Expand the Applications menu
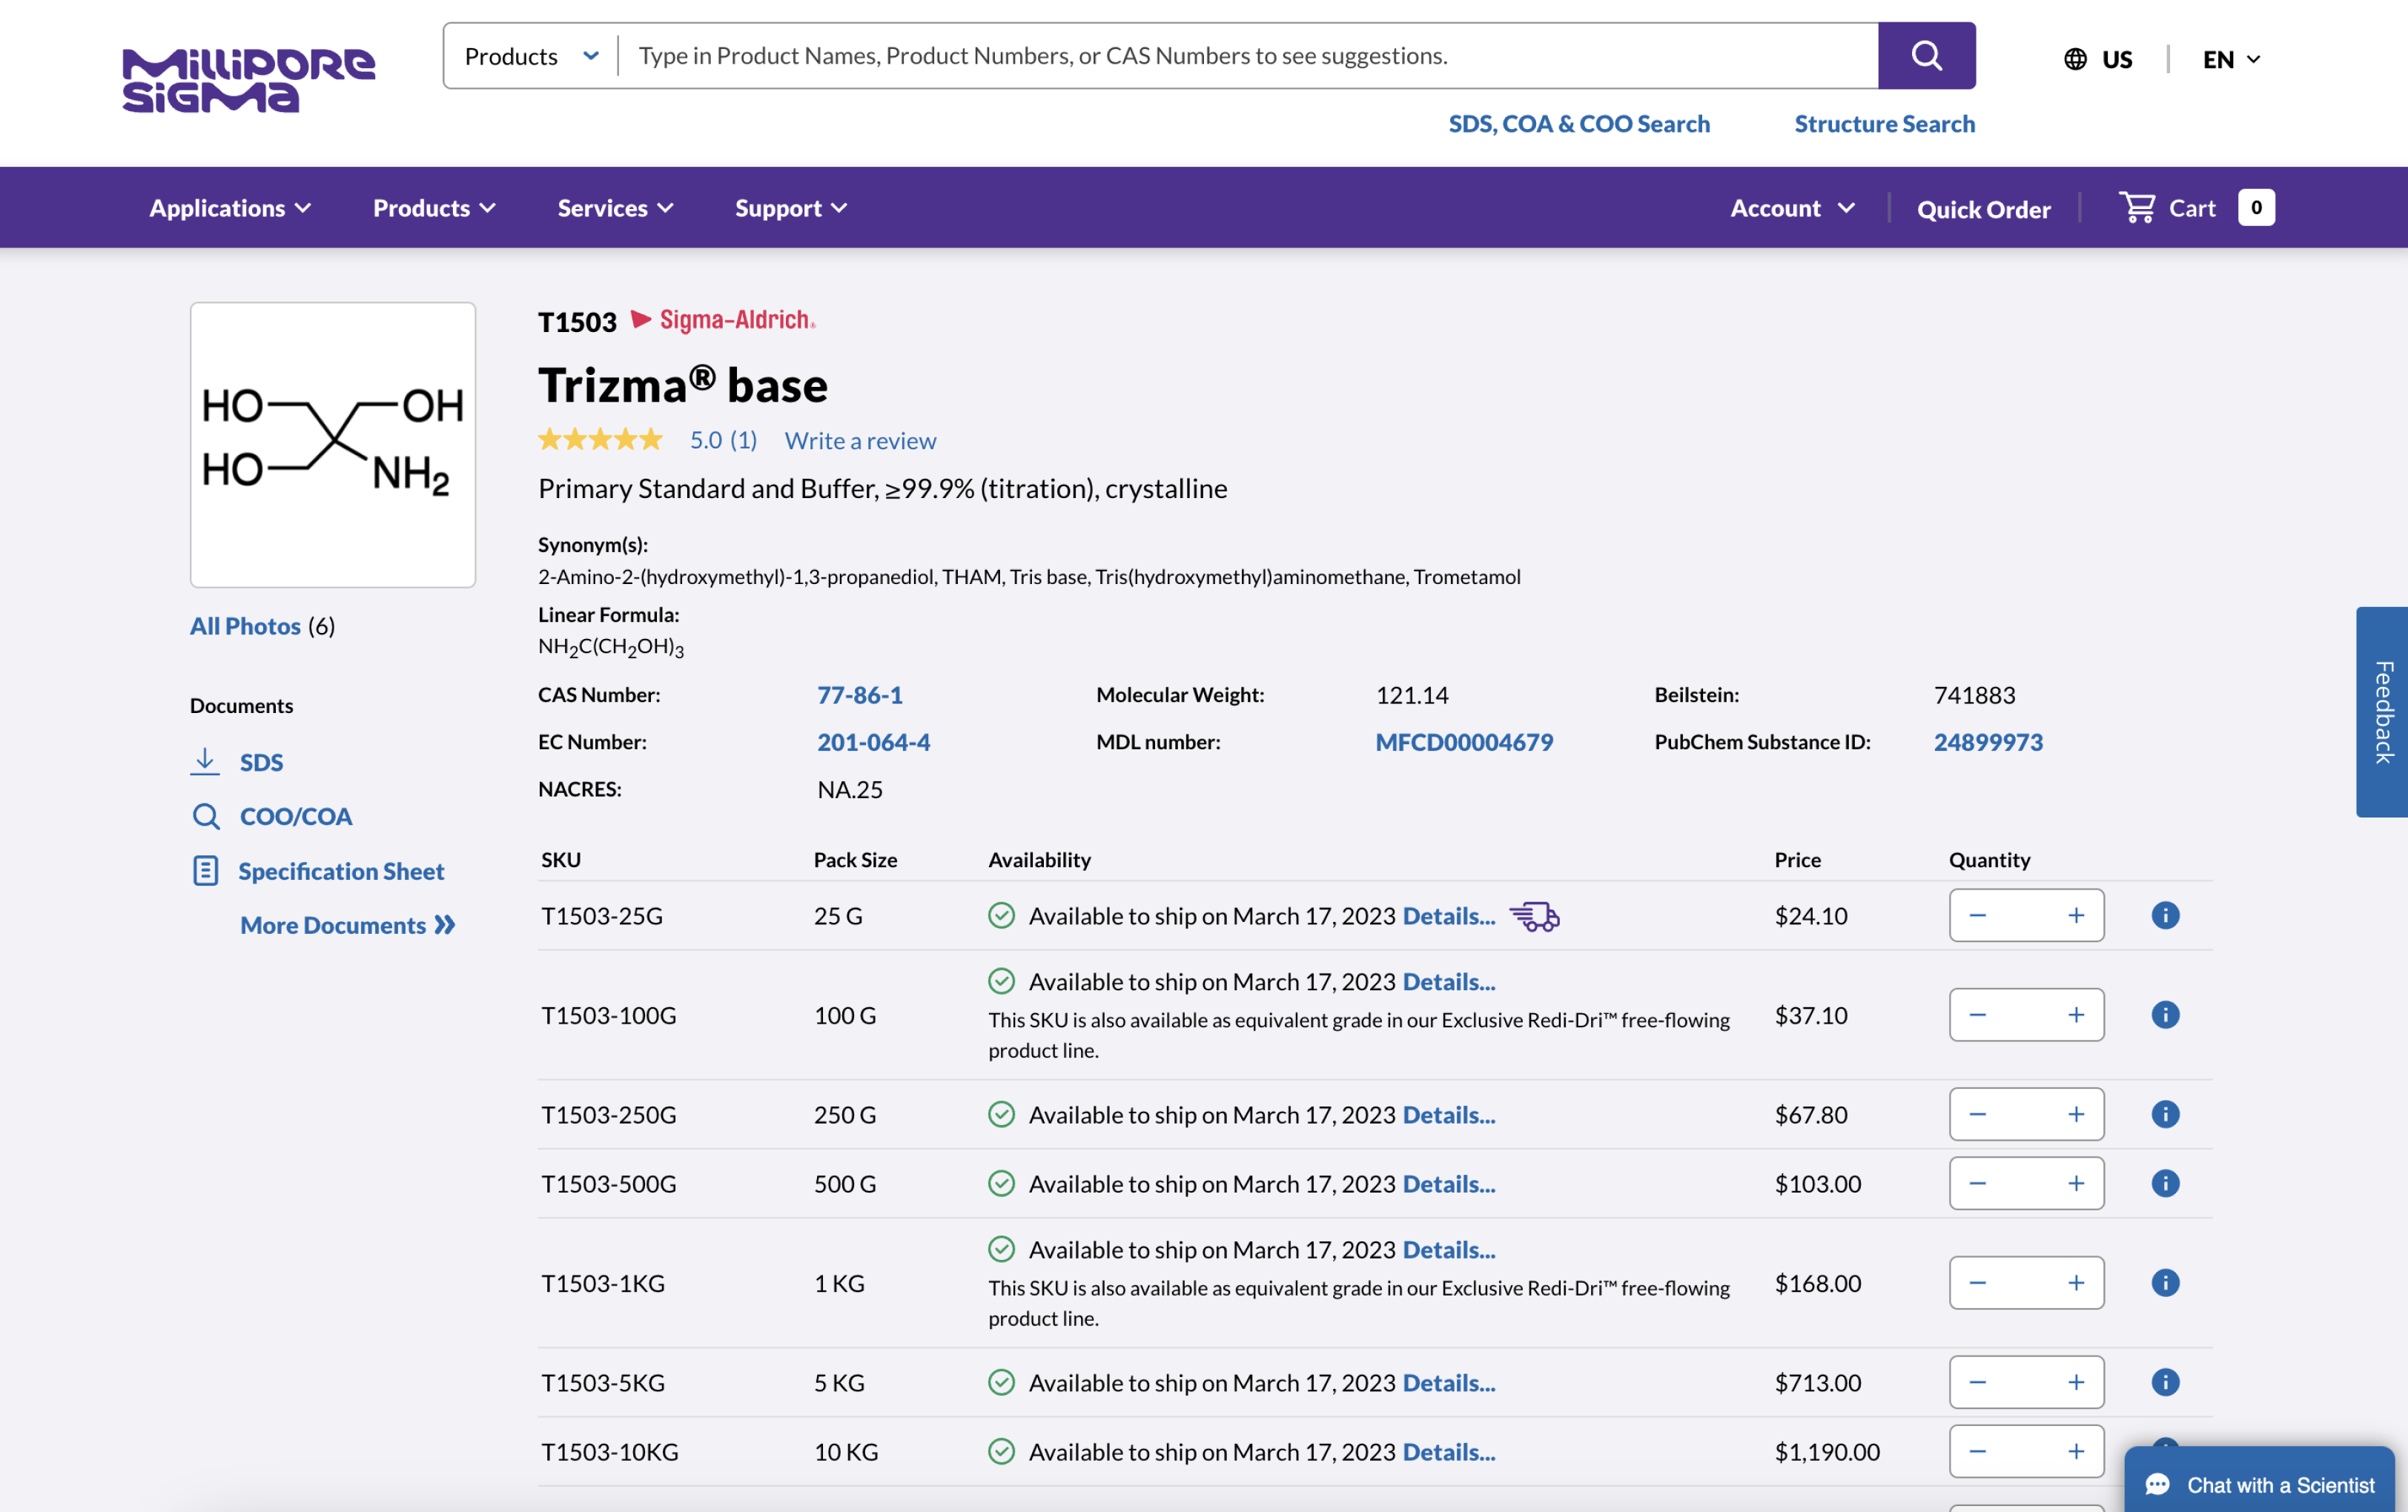Screen dimensions: 2408x1512 (230, 208)
